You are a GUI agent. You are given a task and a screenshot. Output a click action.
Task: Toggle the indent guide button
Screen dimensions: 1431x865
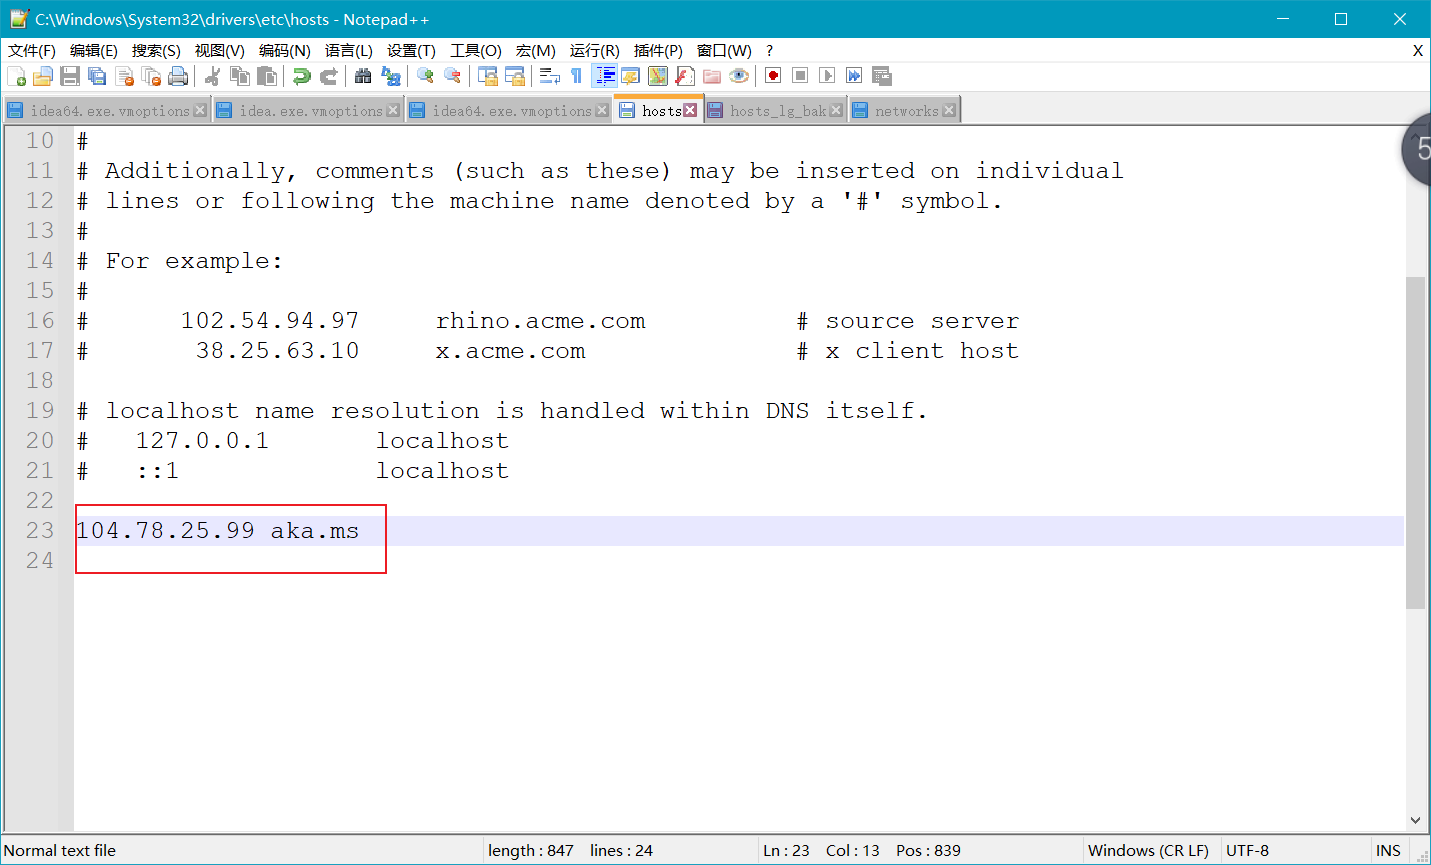604,76
